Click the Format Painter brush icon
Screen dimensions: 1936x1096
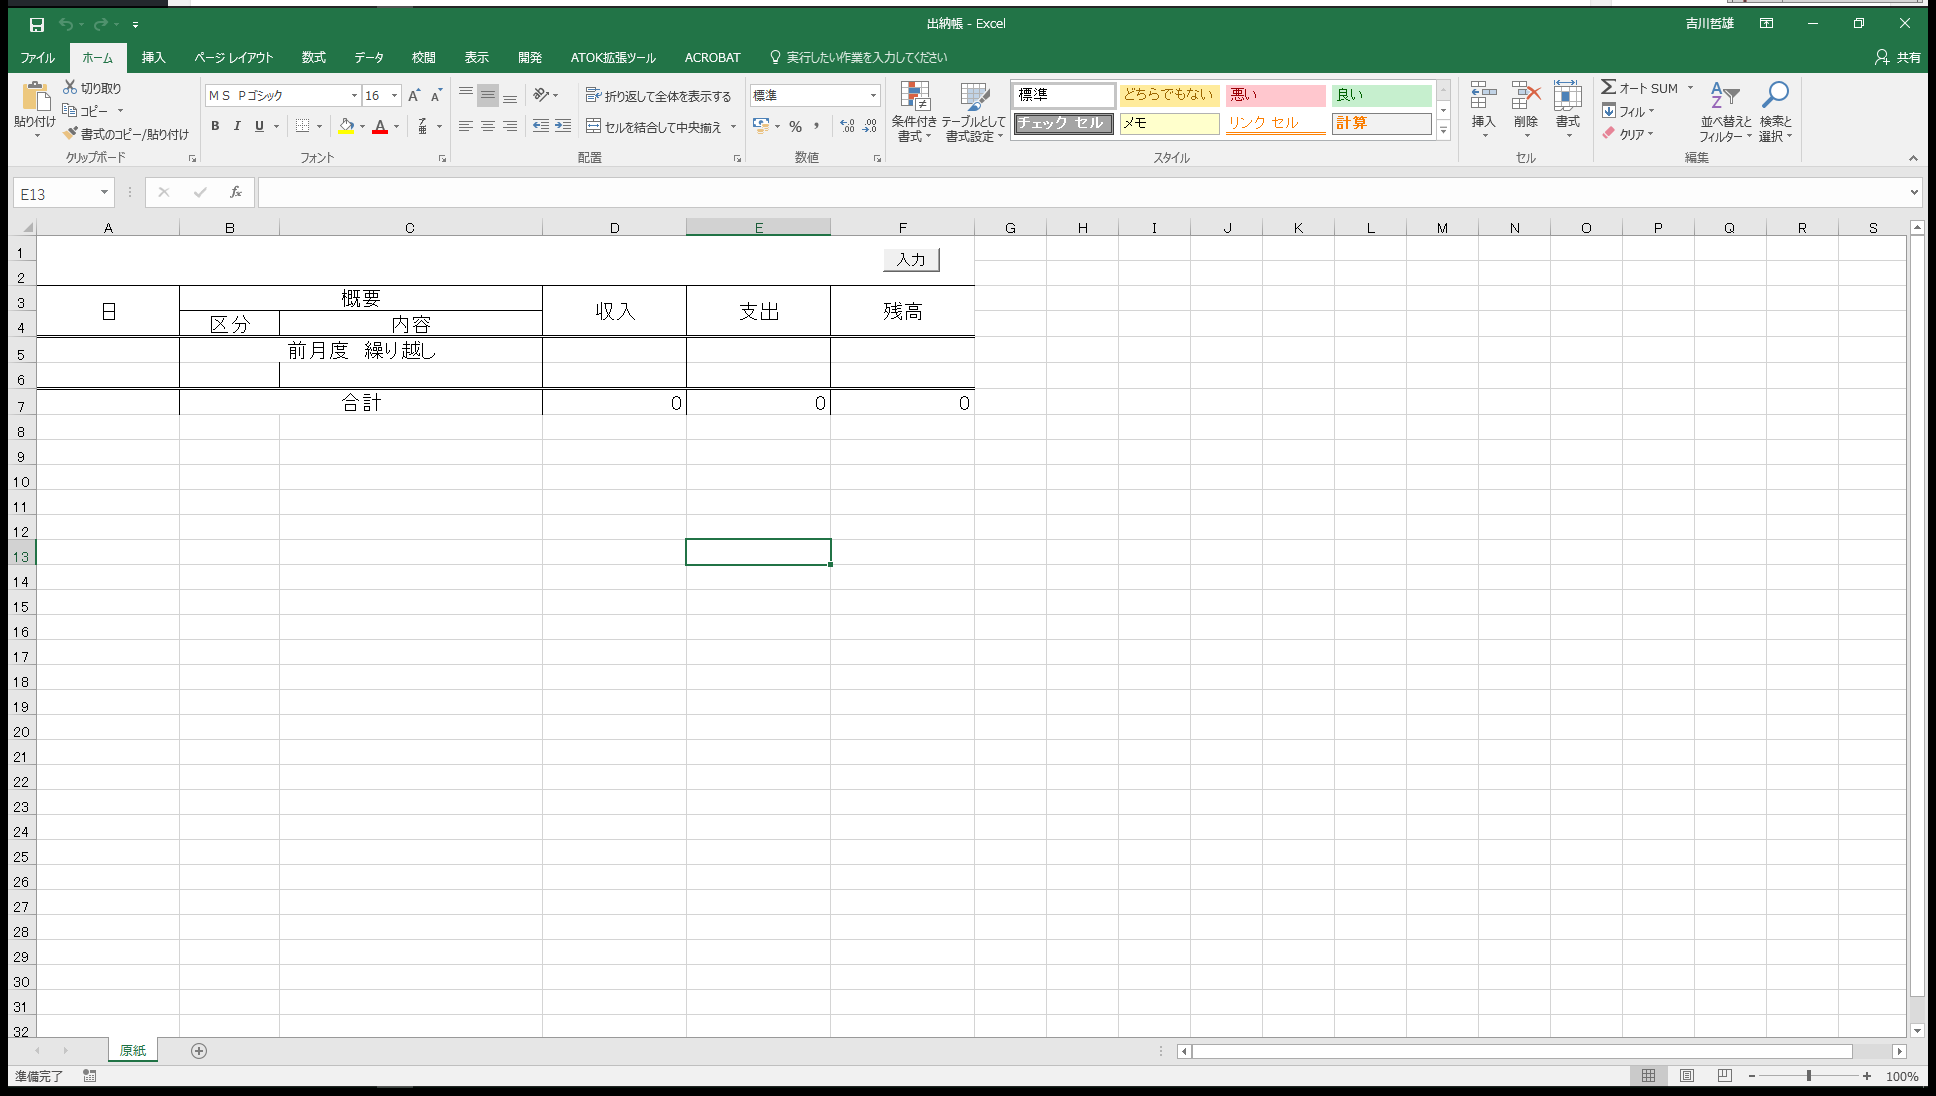[70, 134]
